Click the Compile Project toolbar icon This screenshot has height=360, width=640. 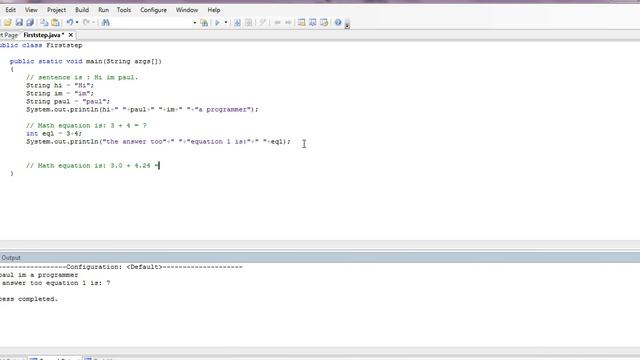[x=248, y=22]
